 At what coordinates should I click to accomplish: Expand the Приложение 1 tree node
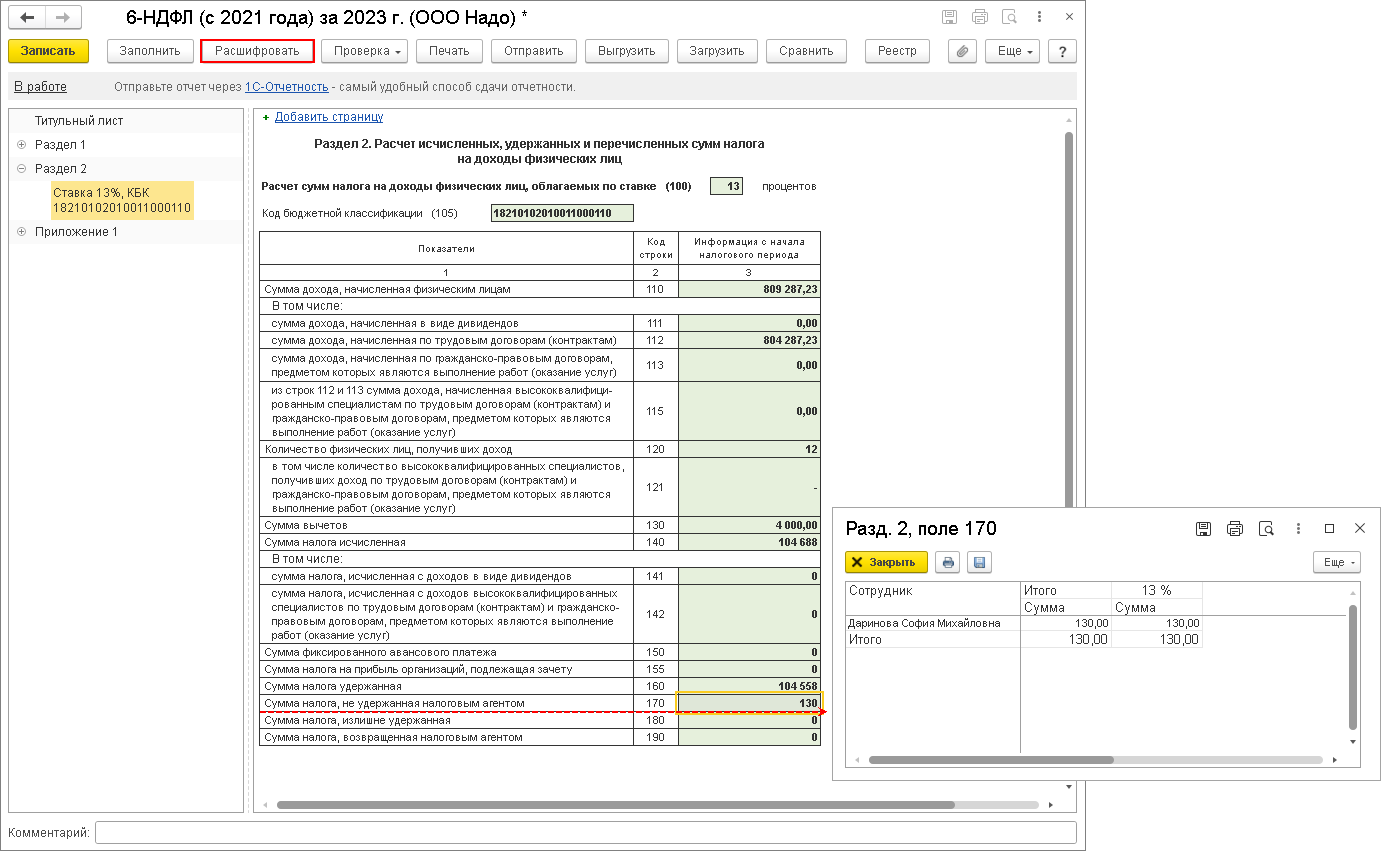(x=21, y=232)
